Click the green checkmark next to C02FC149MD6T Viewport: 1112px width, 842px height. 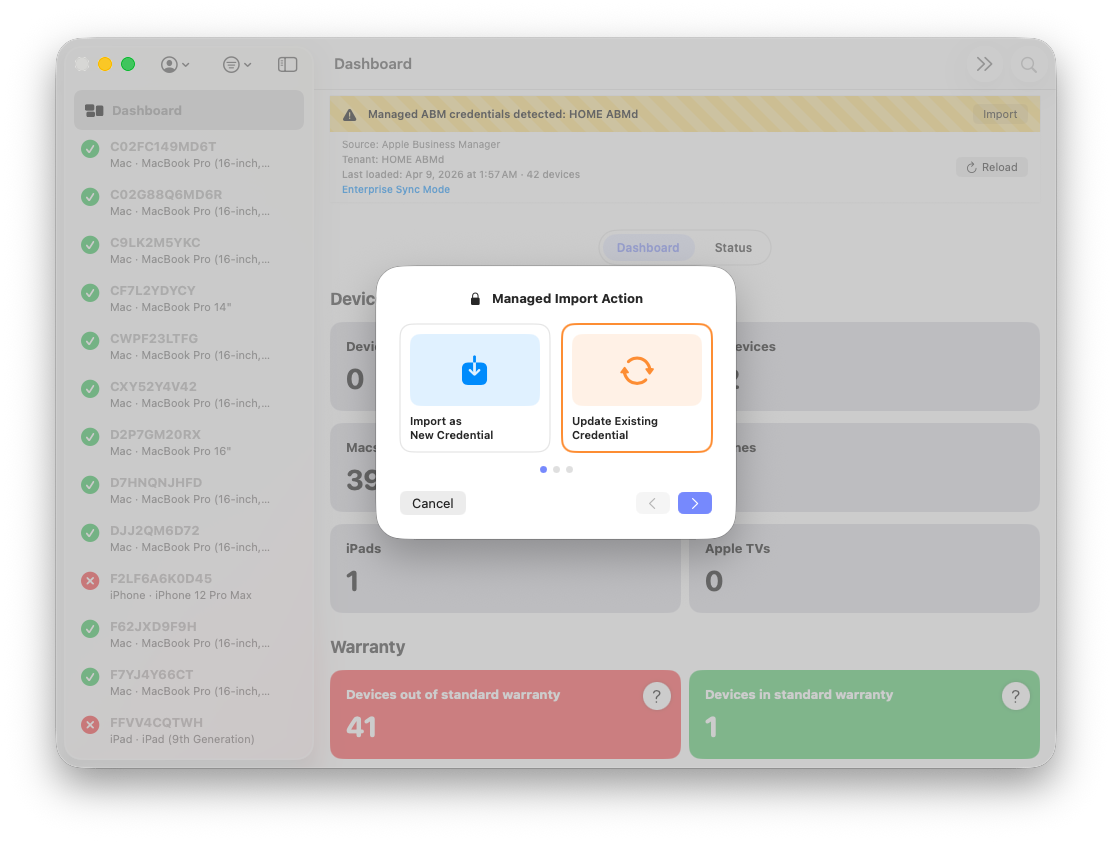[90, 148]
